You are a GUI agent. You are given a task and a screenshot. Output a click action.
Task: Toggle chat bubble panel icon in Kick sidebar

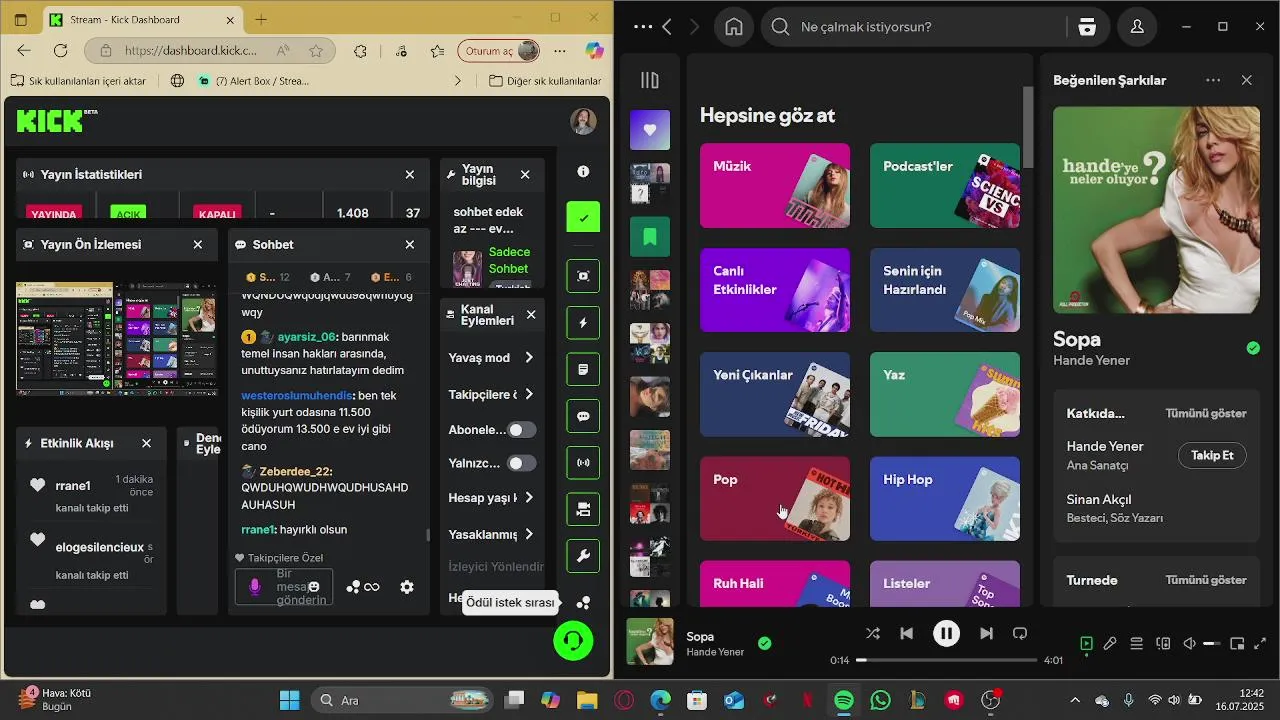pos(583,416)
